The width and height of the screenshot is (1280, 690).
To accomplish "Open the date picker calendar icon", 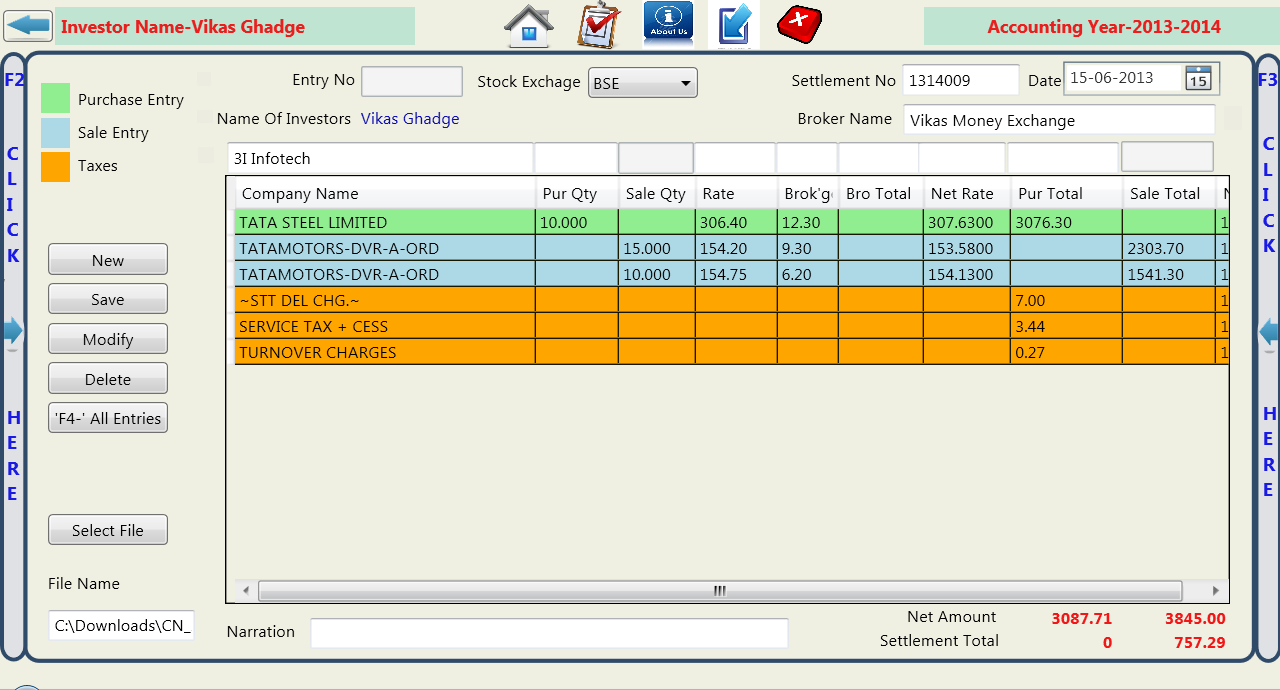I will 1198,78.
